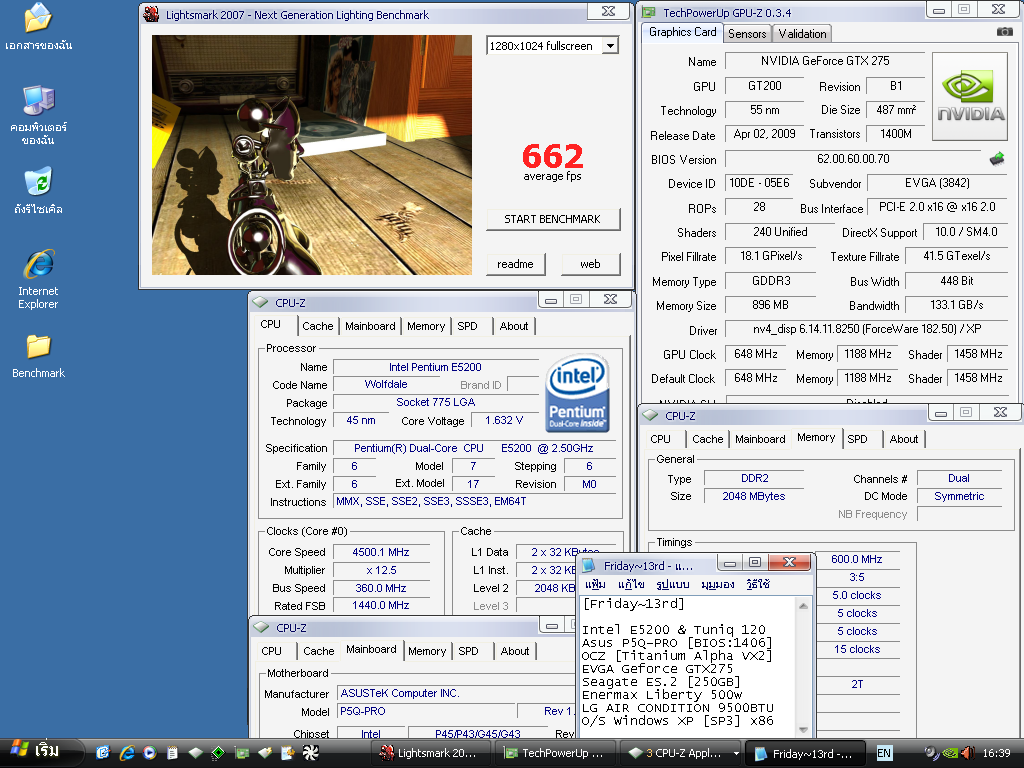Open first Thai File menu in Notepad
The image size is (1024, 768).
596,584
